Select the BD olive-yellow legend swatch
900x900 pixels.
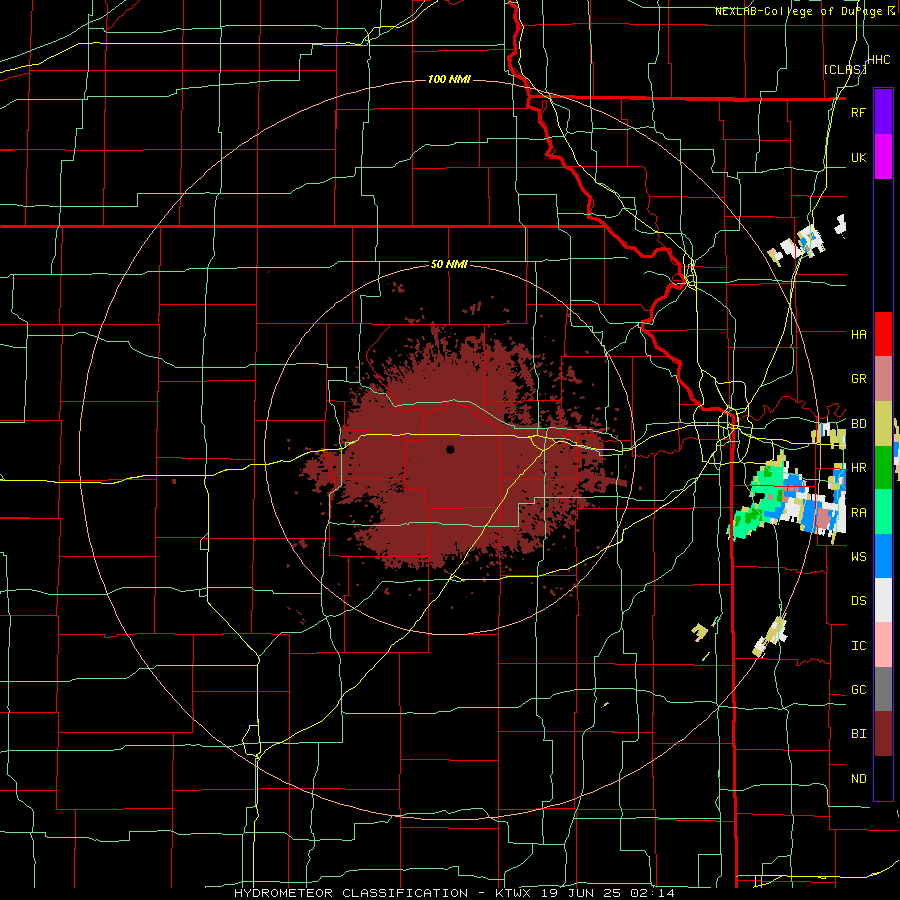pos(883,424)
